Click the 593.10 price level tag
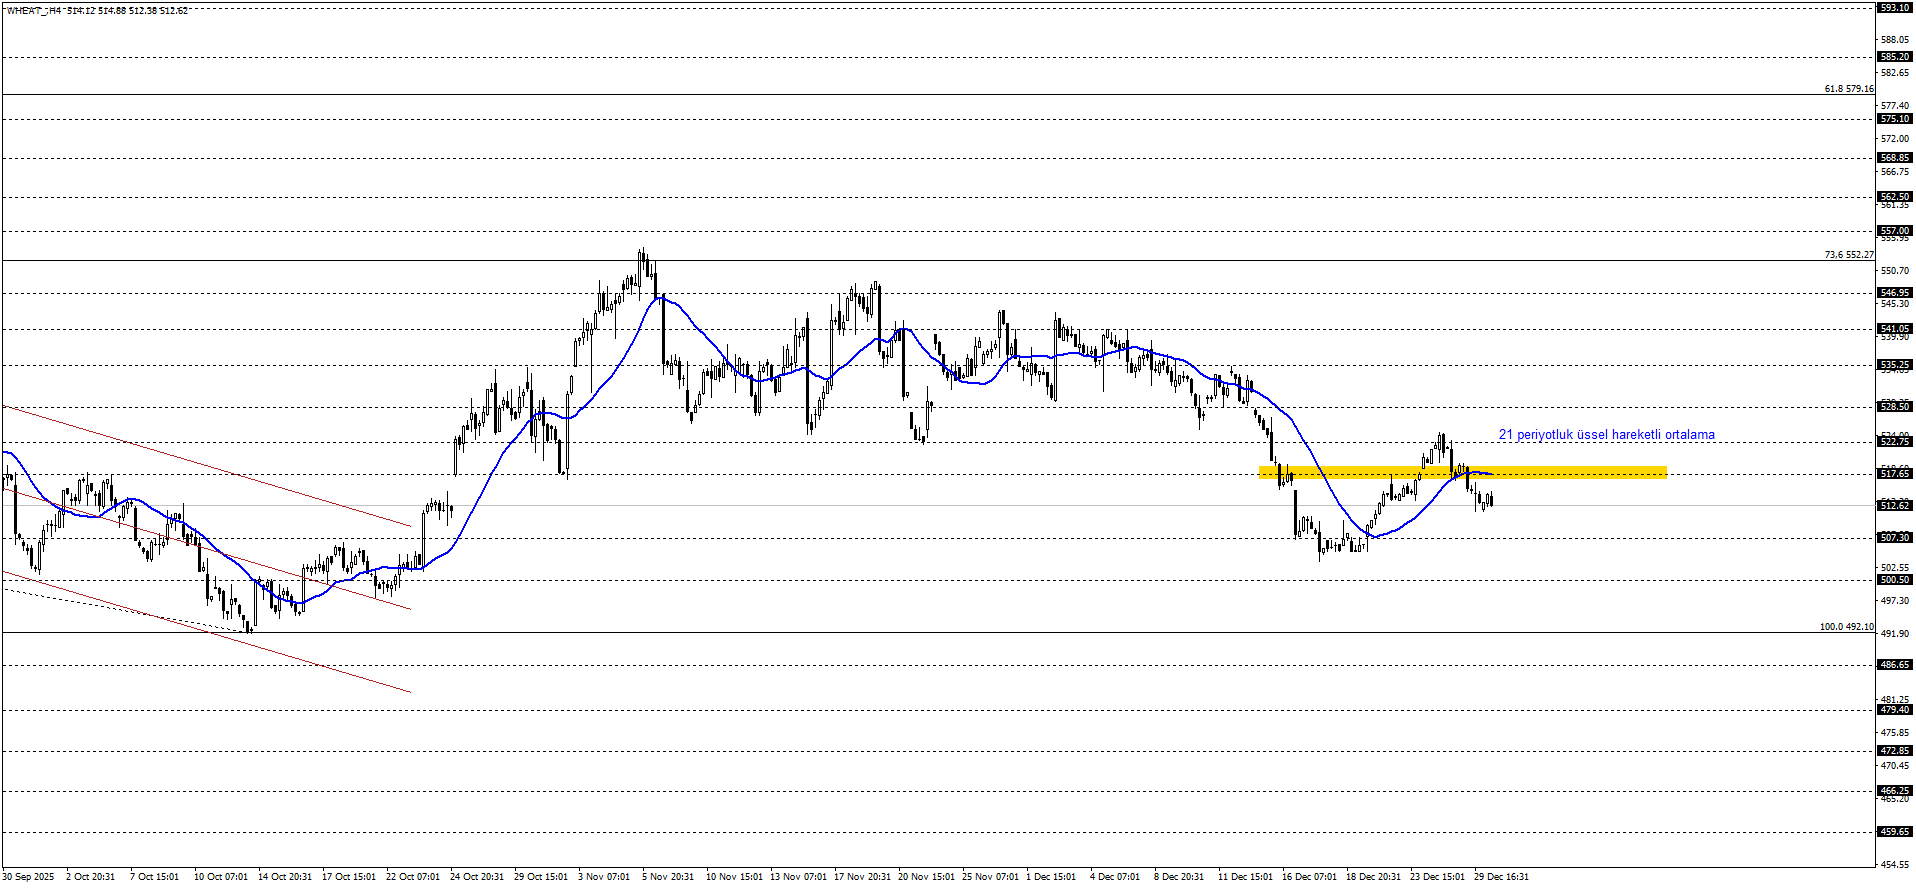1916x888 pixels. [1895, 8]
